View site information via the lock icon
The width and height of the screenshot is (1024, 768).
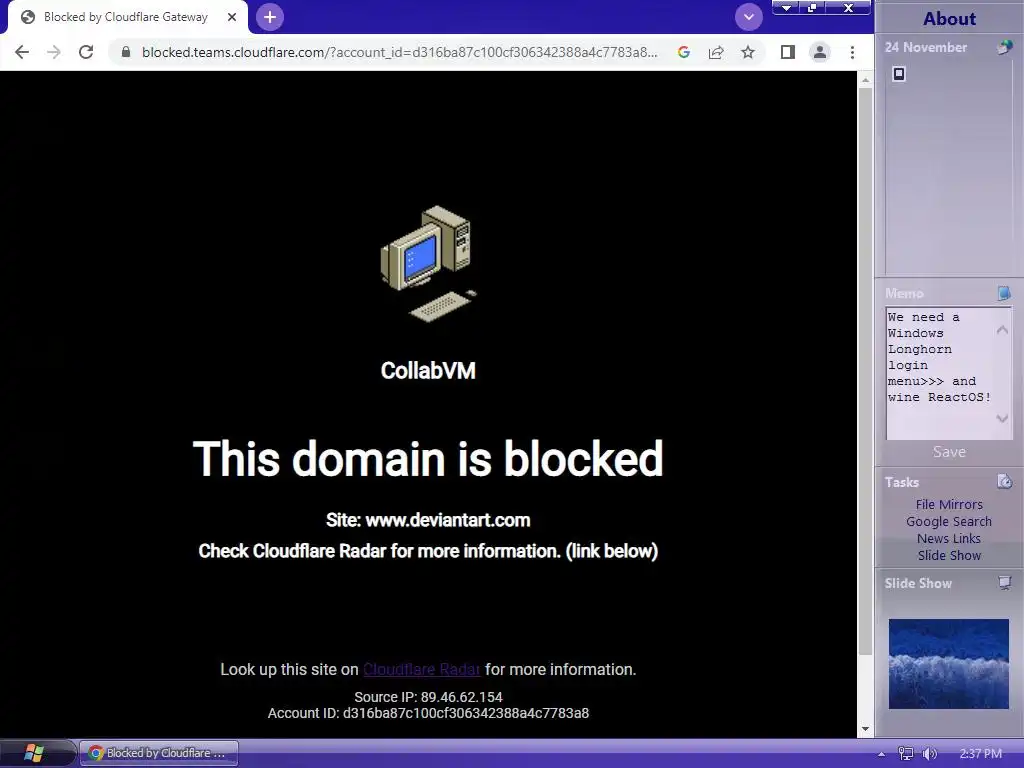point(126,52)
